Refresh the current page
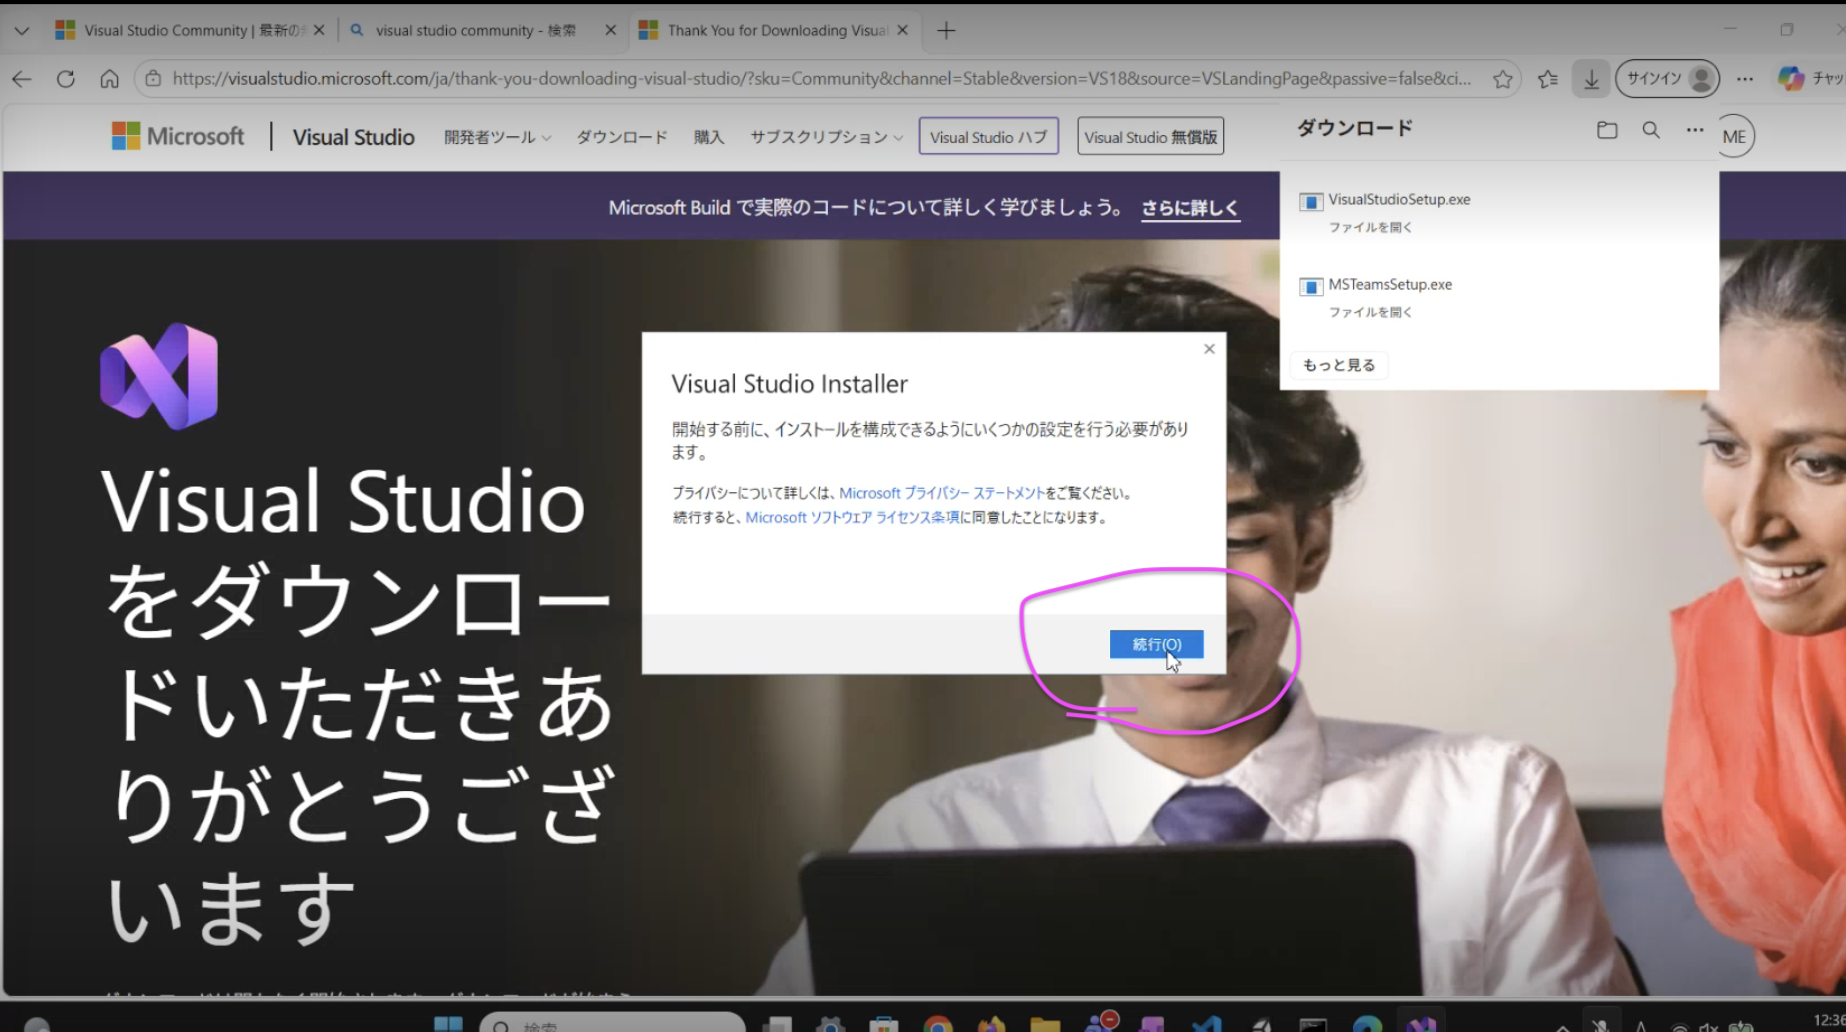This screenshot has width=1846, height=1032. 66,79
